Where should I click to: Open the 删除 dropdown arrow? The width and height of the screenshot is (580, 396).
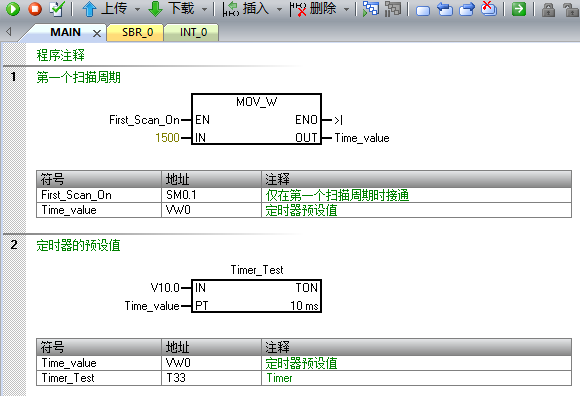pos(346,10)
